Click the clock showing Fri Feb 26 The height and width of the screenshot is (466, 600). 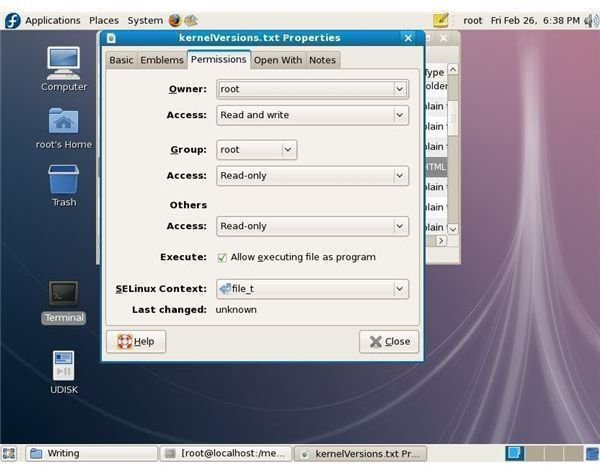point(535,20)
